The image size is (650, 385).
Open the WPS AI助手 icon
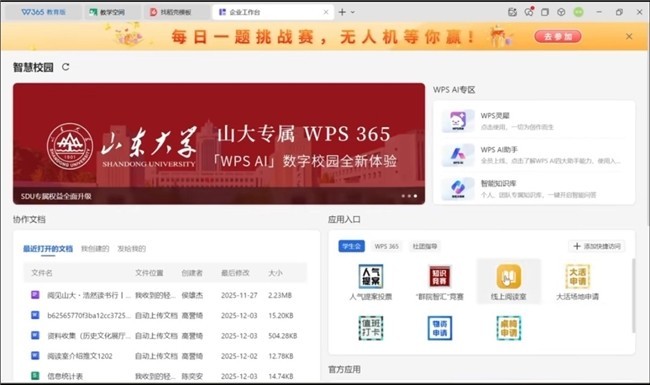pyautogui.click(x=458, y=155)
